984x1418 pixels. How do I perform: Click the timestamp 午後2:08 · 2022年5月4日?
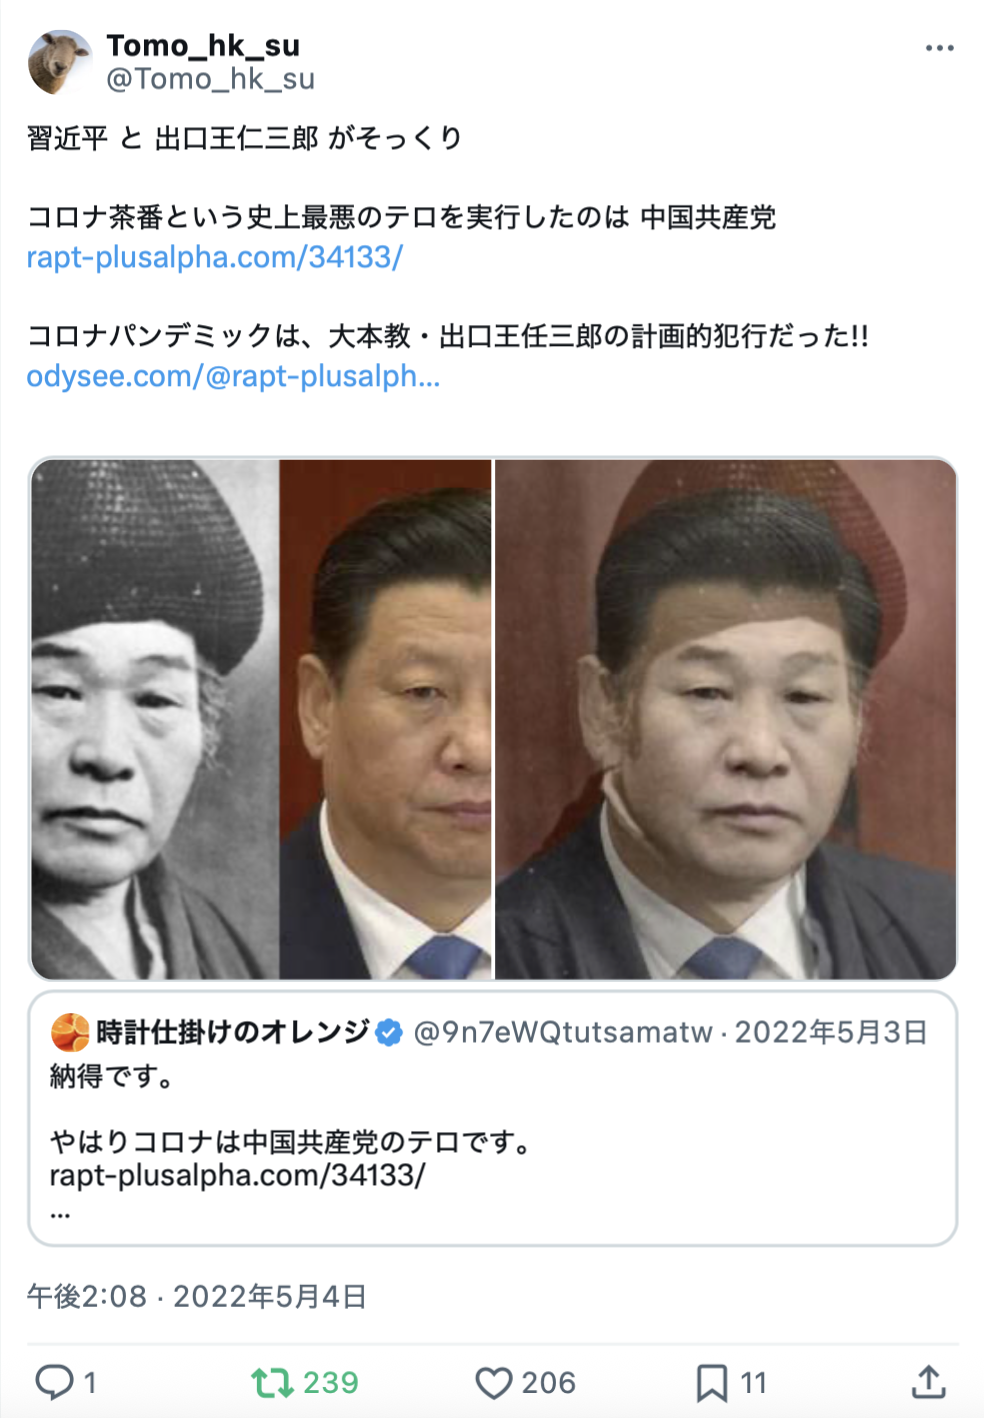coord(197,1297)
